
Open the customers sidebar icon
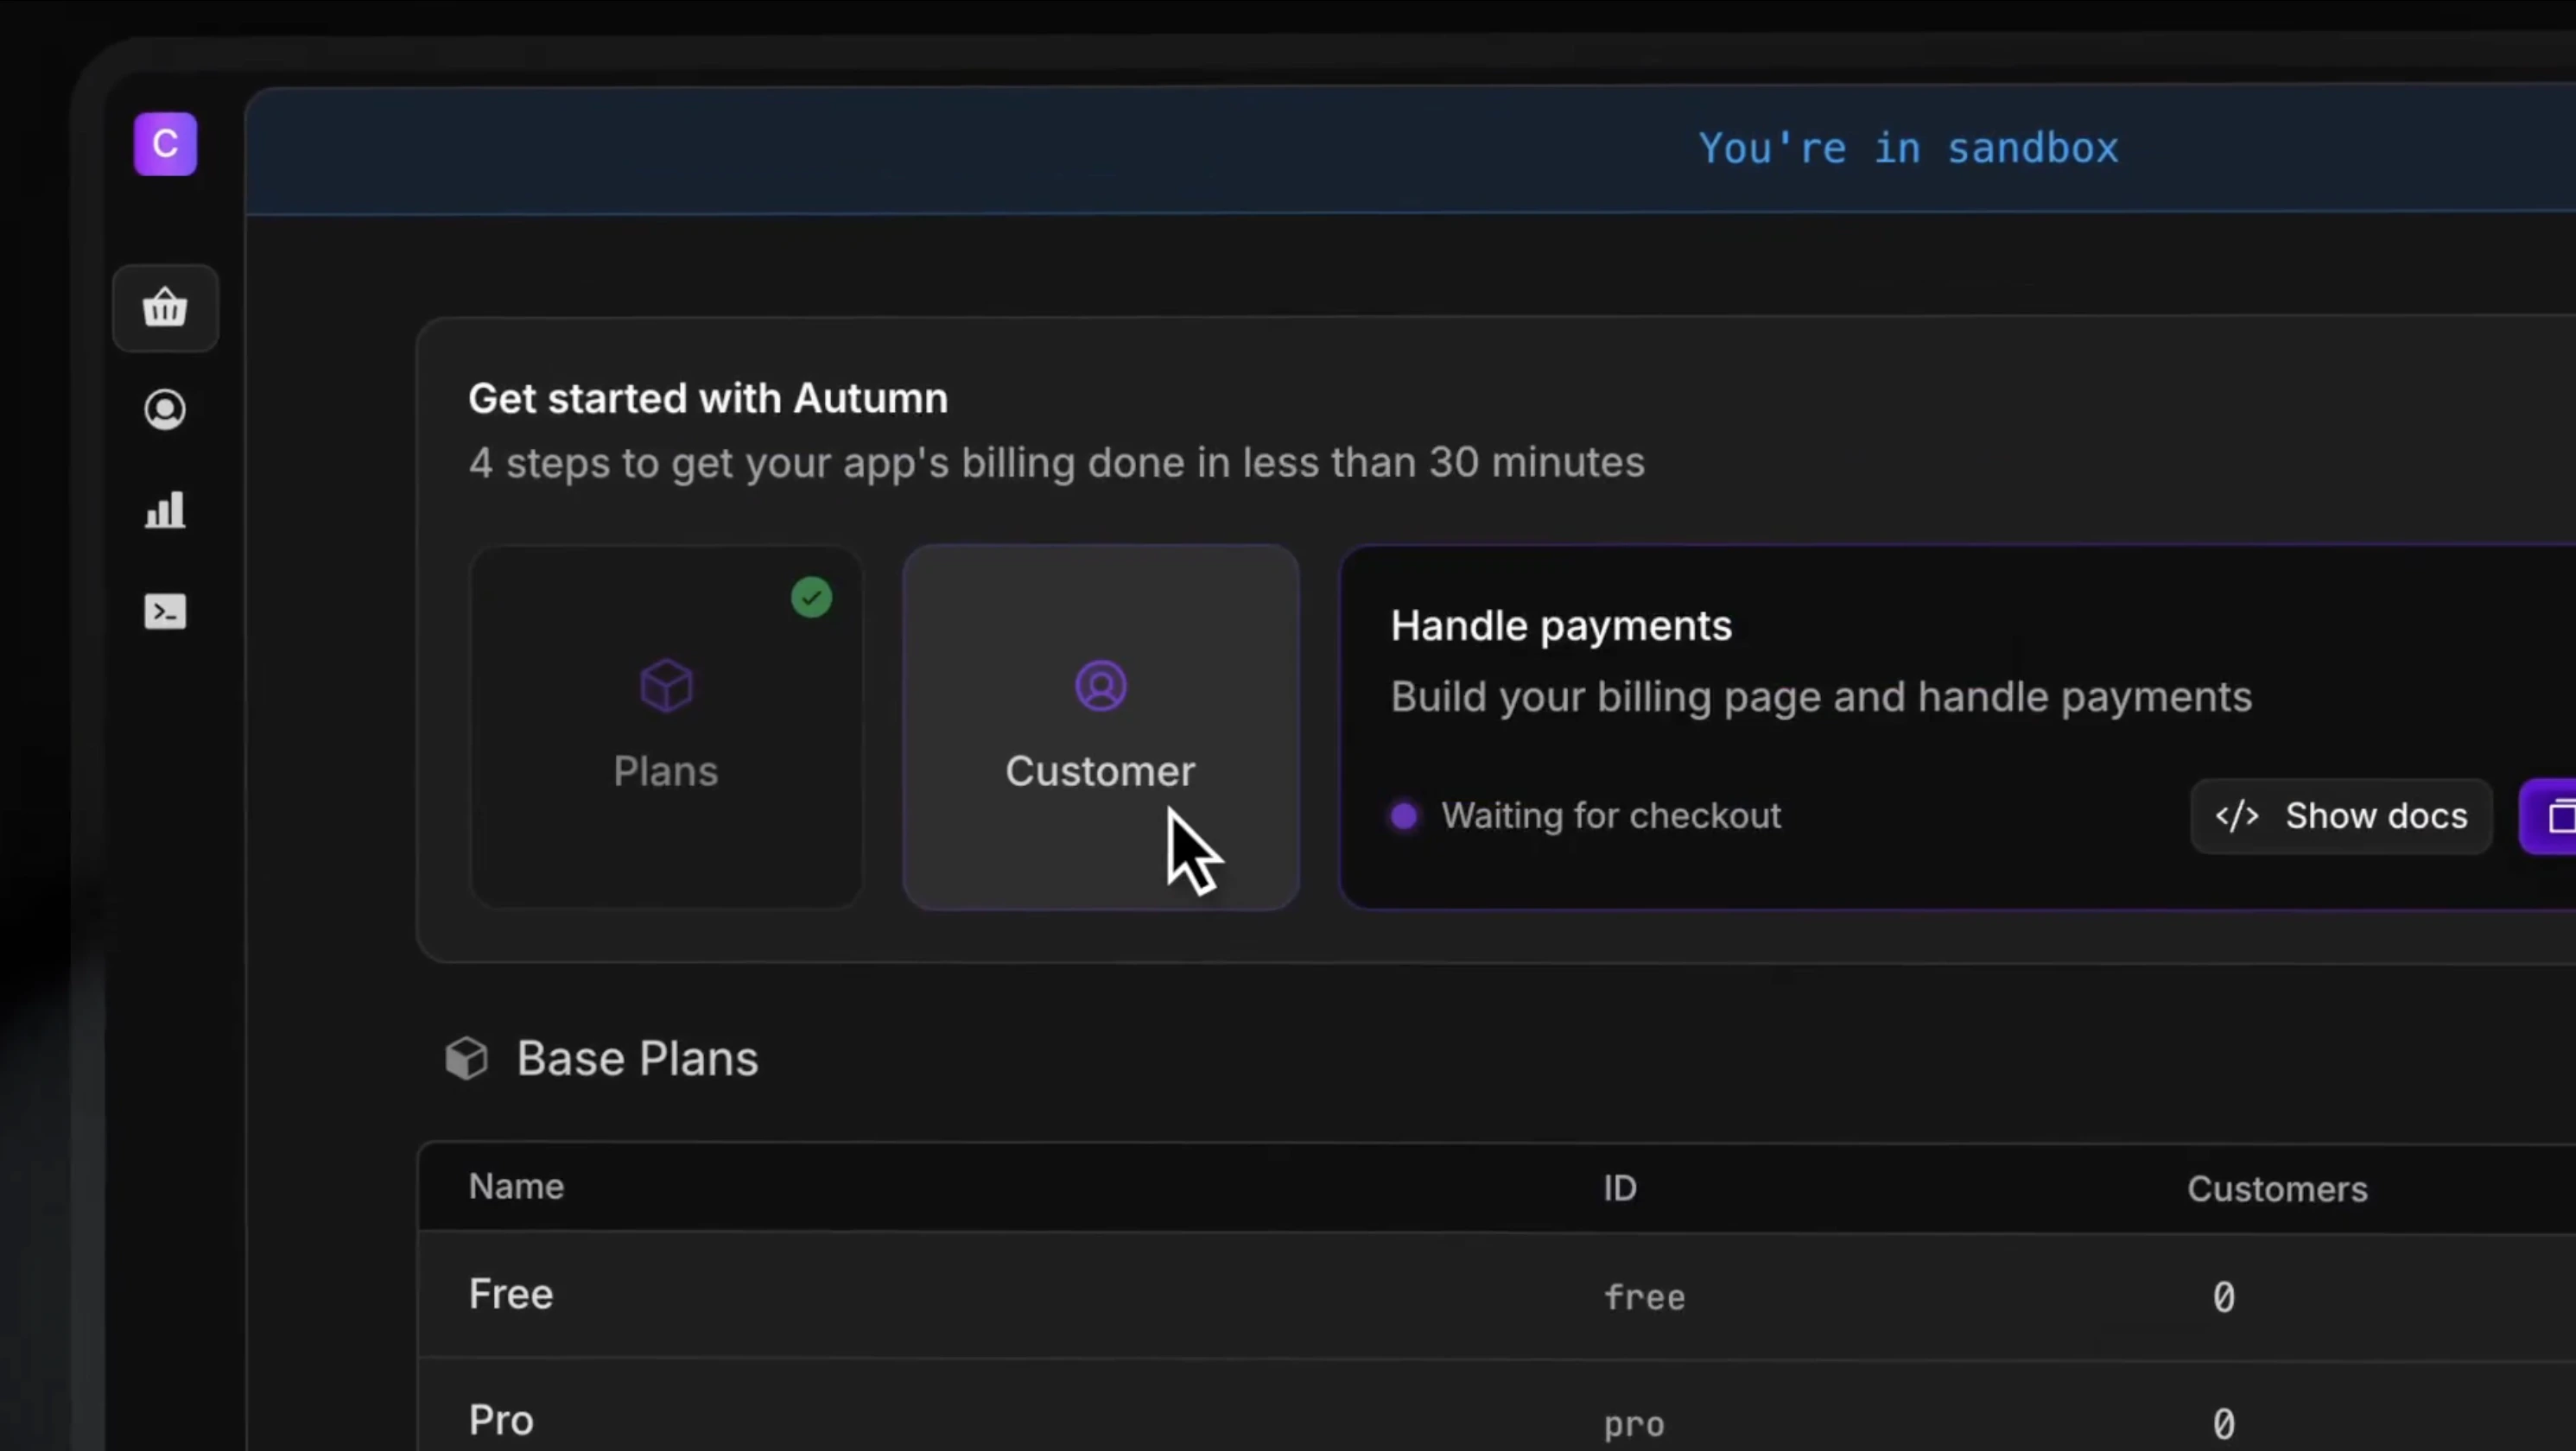pos(165,410)
